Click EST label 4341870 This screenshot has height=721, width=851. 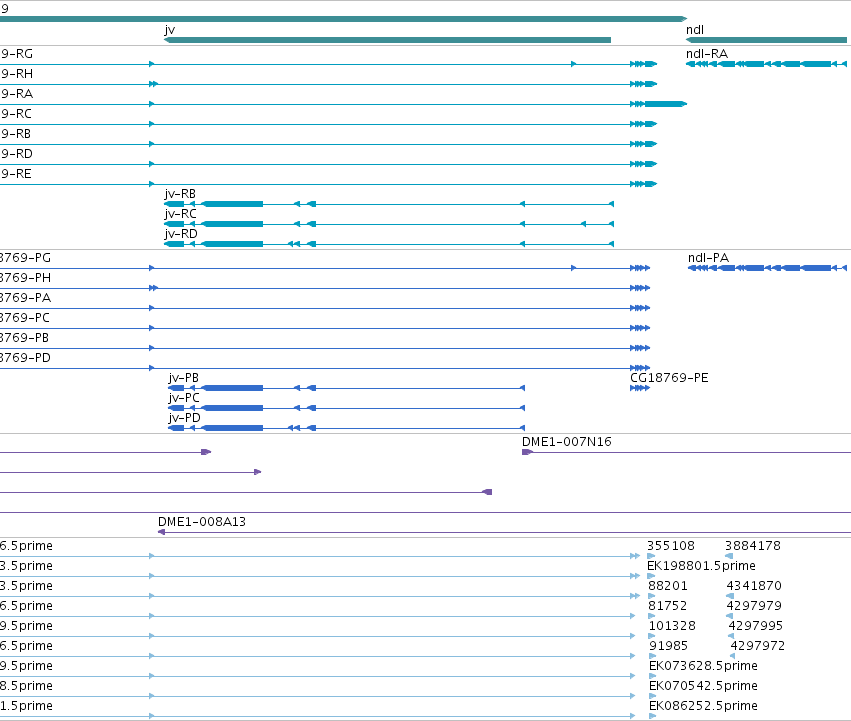click(x=754, y=586)
